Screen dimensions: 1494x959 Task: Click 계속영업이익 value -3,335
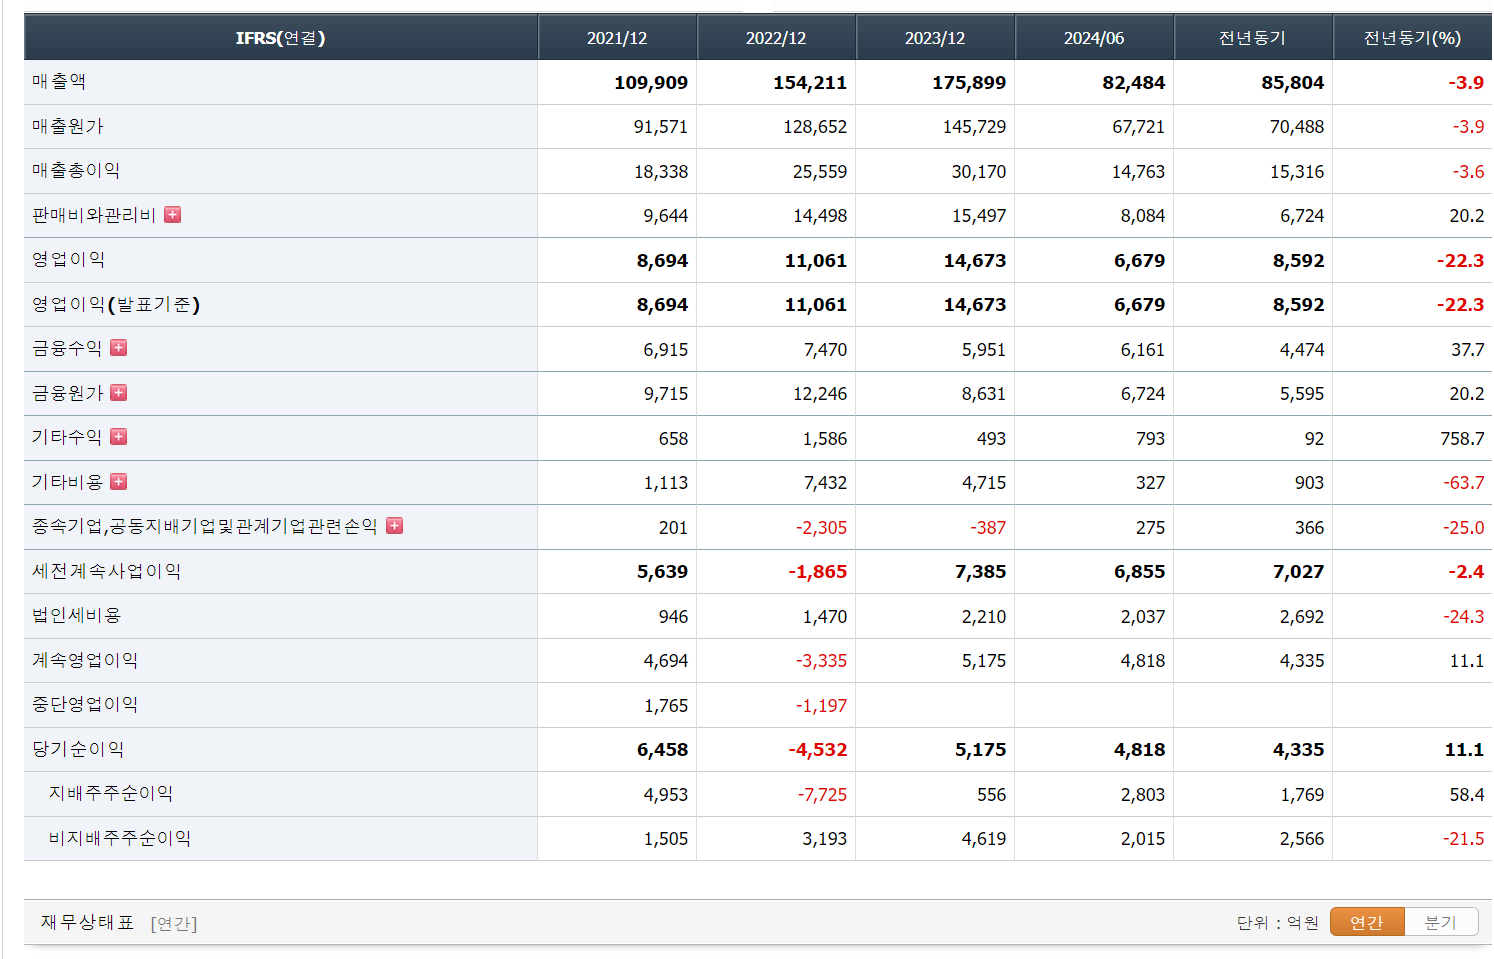[821, 661]
